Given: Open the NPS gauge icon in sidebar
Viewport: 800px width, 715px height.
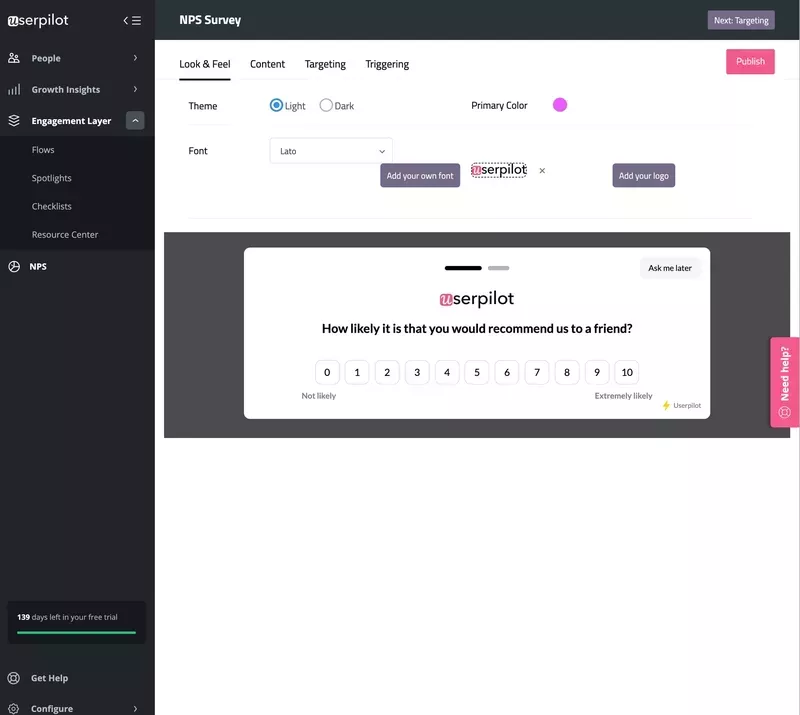Looking at the screenshot, I should (14, 267).
